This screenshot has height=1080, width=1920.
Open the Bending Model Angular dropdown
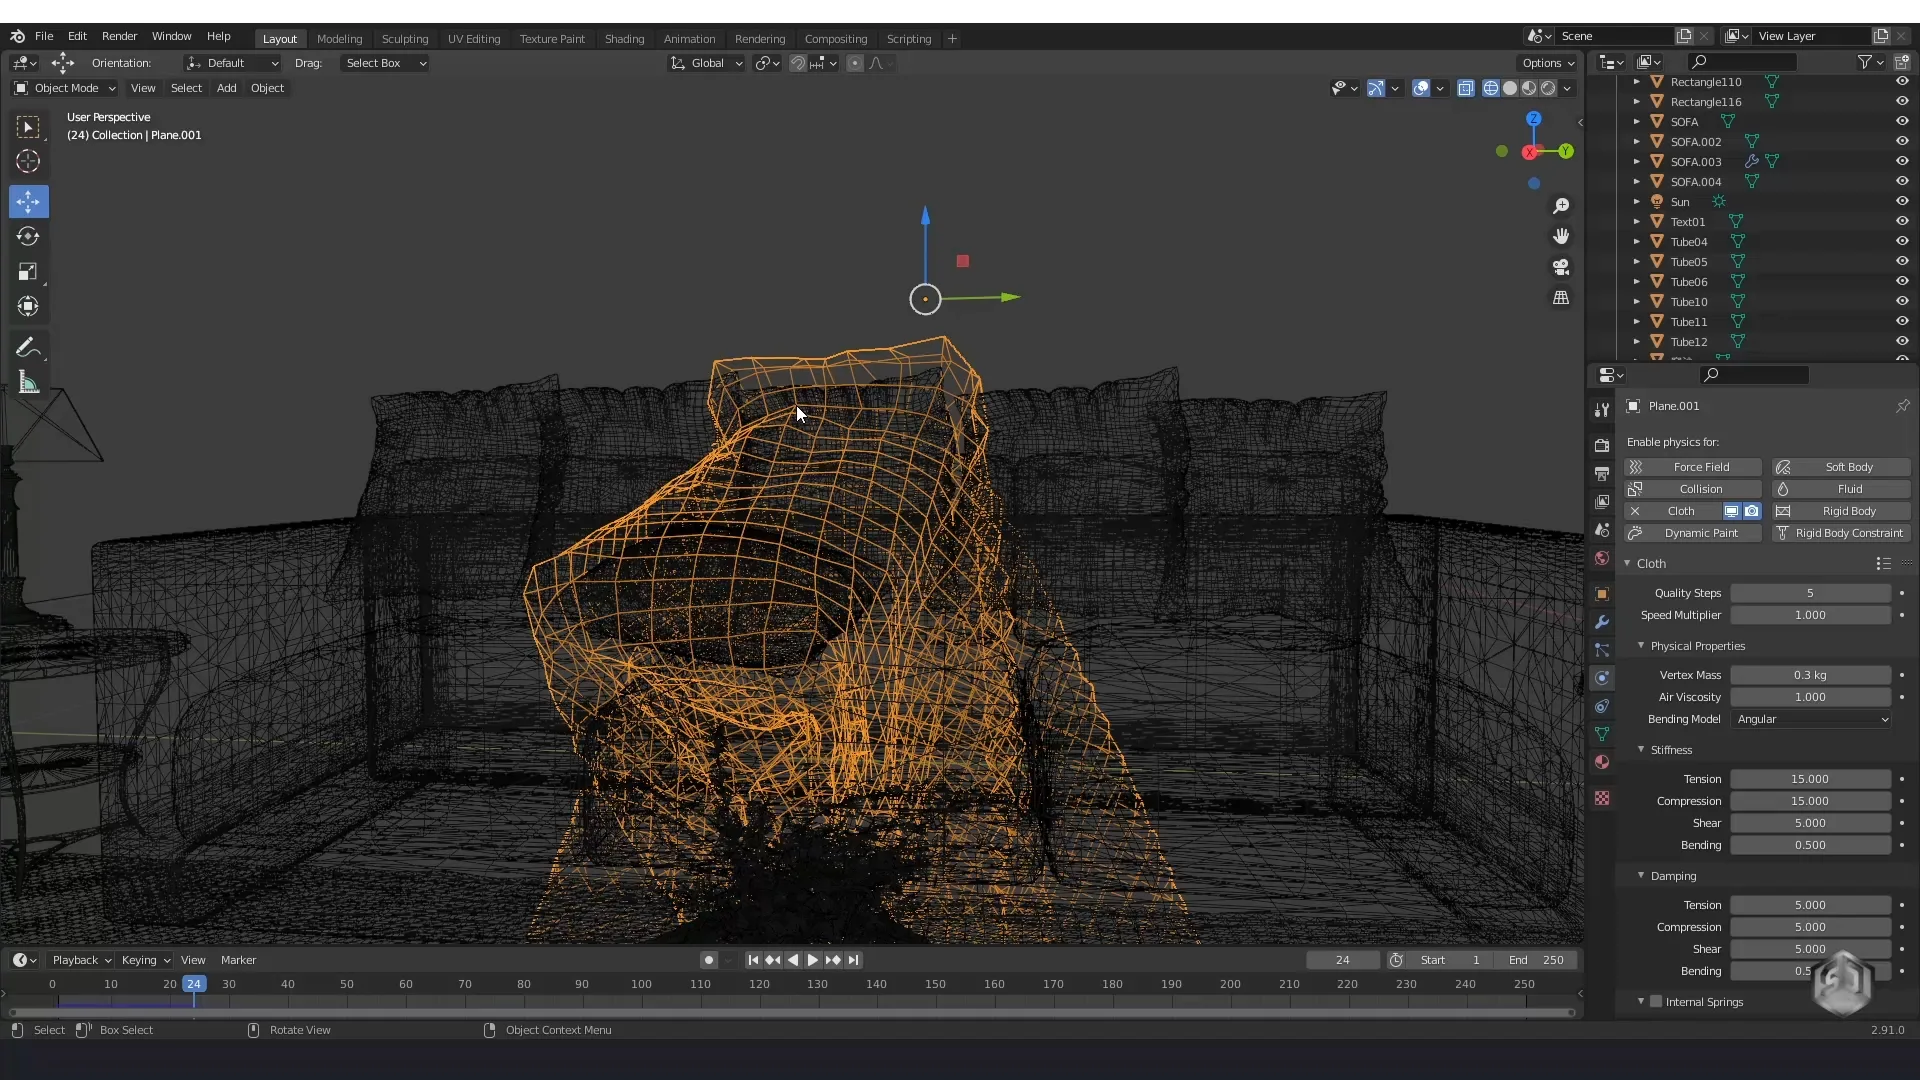[x=1811, y=719]
